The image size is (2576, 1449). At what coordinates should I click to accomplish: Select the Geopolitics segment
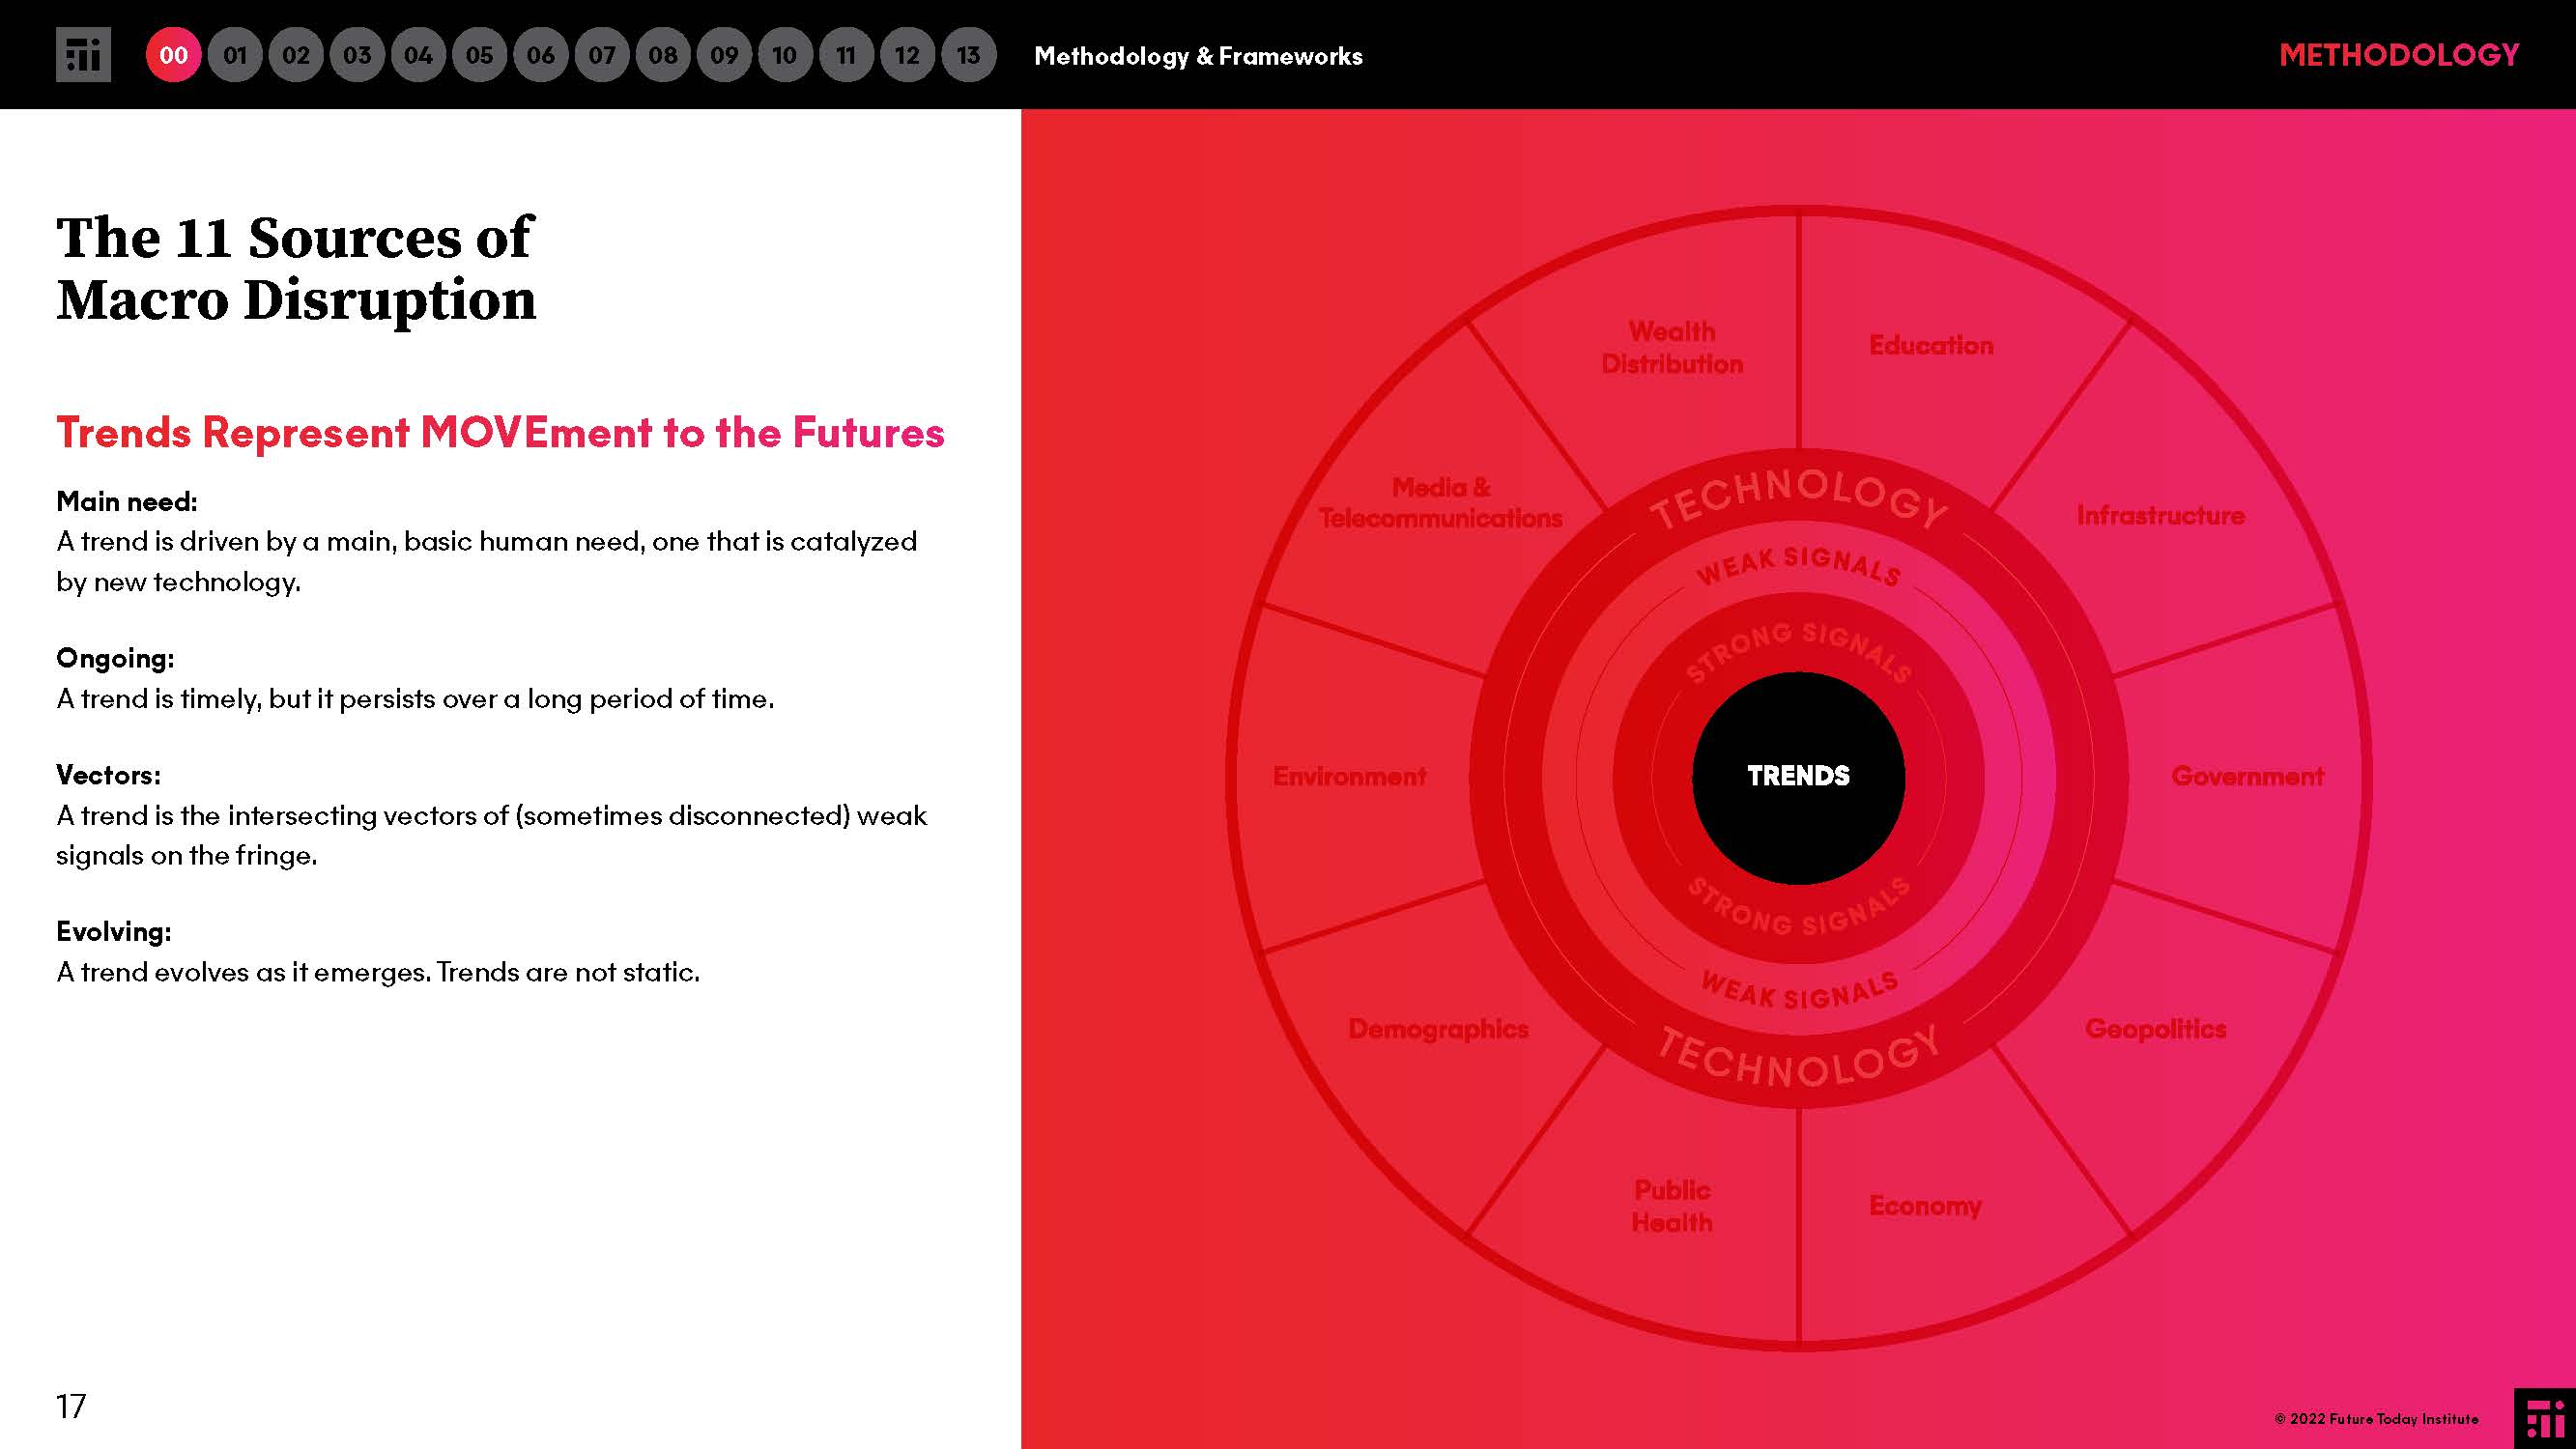tap(2155, 1029)
